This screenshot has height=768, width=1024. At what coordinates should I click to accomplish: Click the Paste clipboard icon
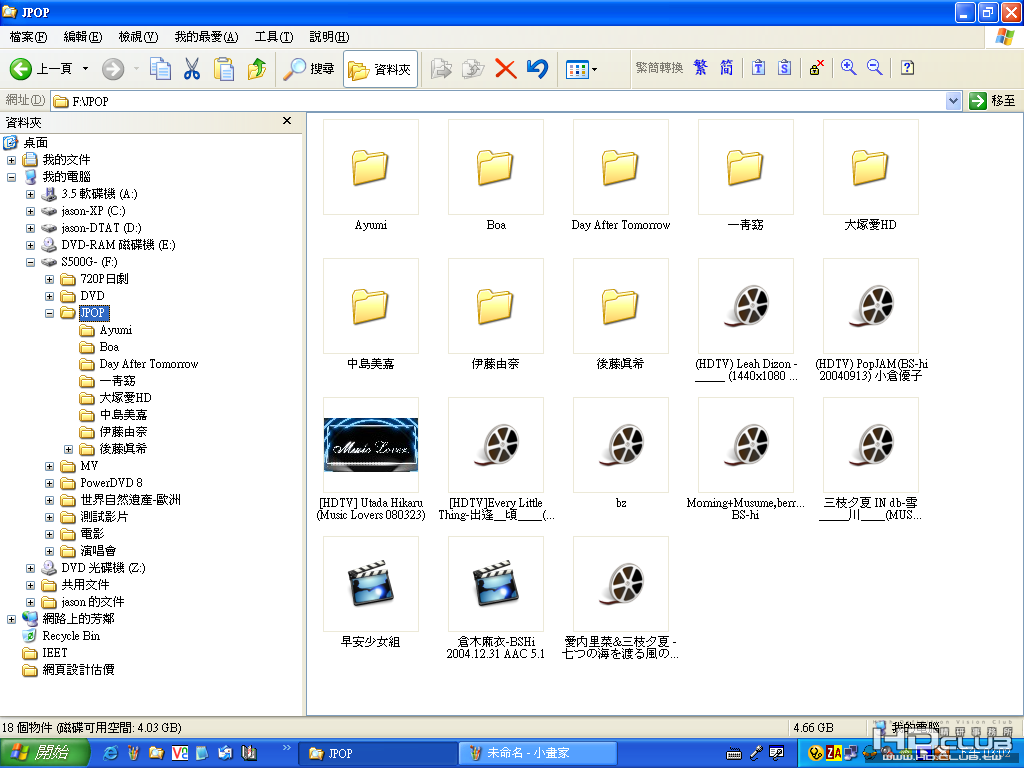[x=224, y=69]
